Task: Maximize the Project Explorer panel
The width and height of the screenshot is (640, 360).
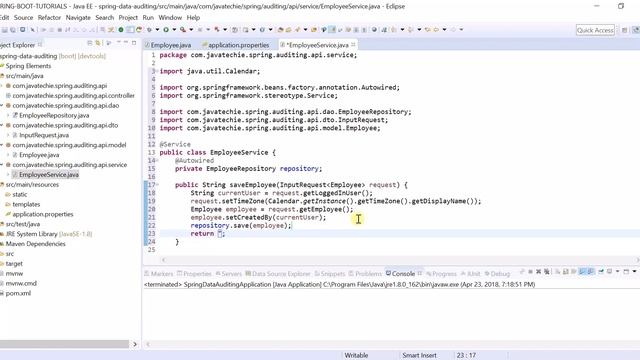Action: [134, 42]
